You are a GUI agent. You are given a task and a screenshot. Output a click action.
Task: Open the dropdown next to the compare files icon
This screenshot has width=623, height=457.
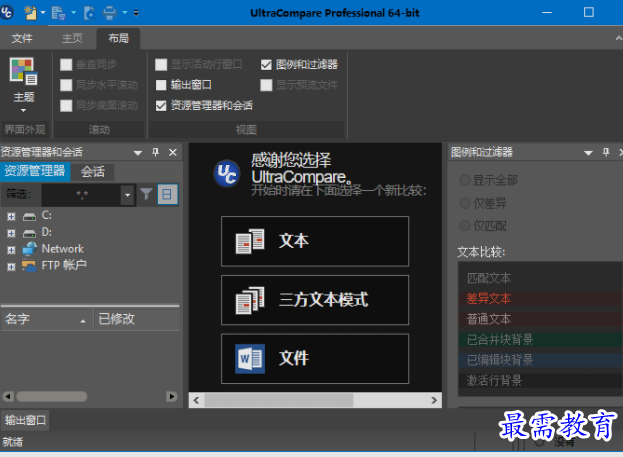tap(74, 13)
